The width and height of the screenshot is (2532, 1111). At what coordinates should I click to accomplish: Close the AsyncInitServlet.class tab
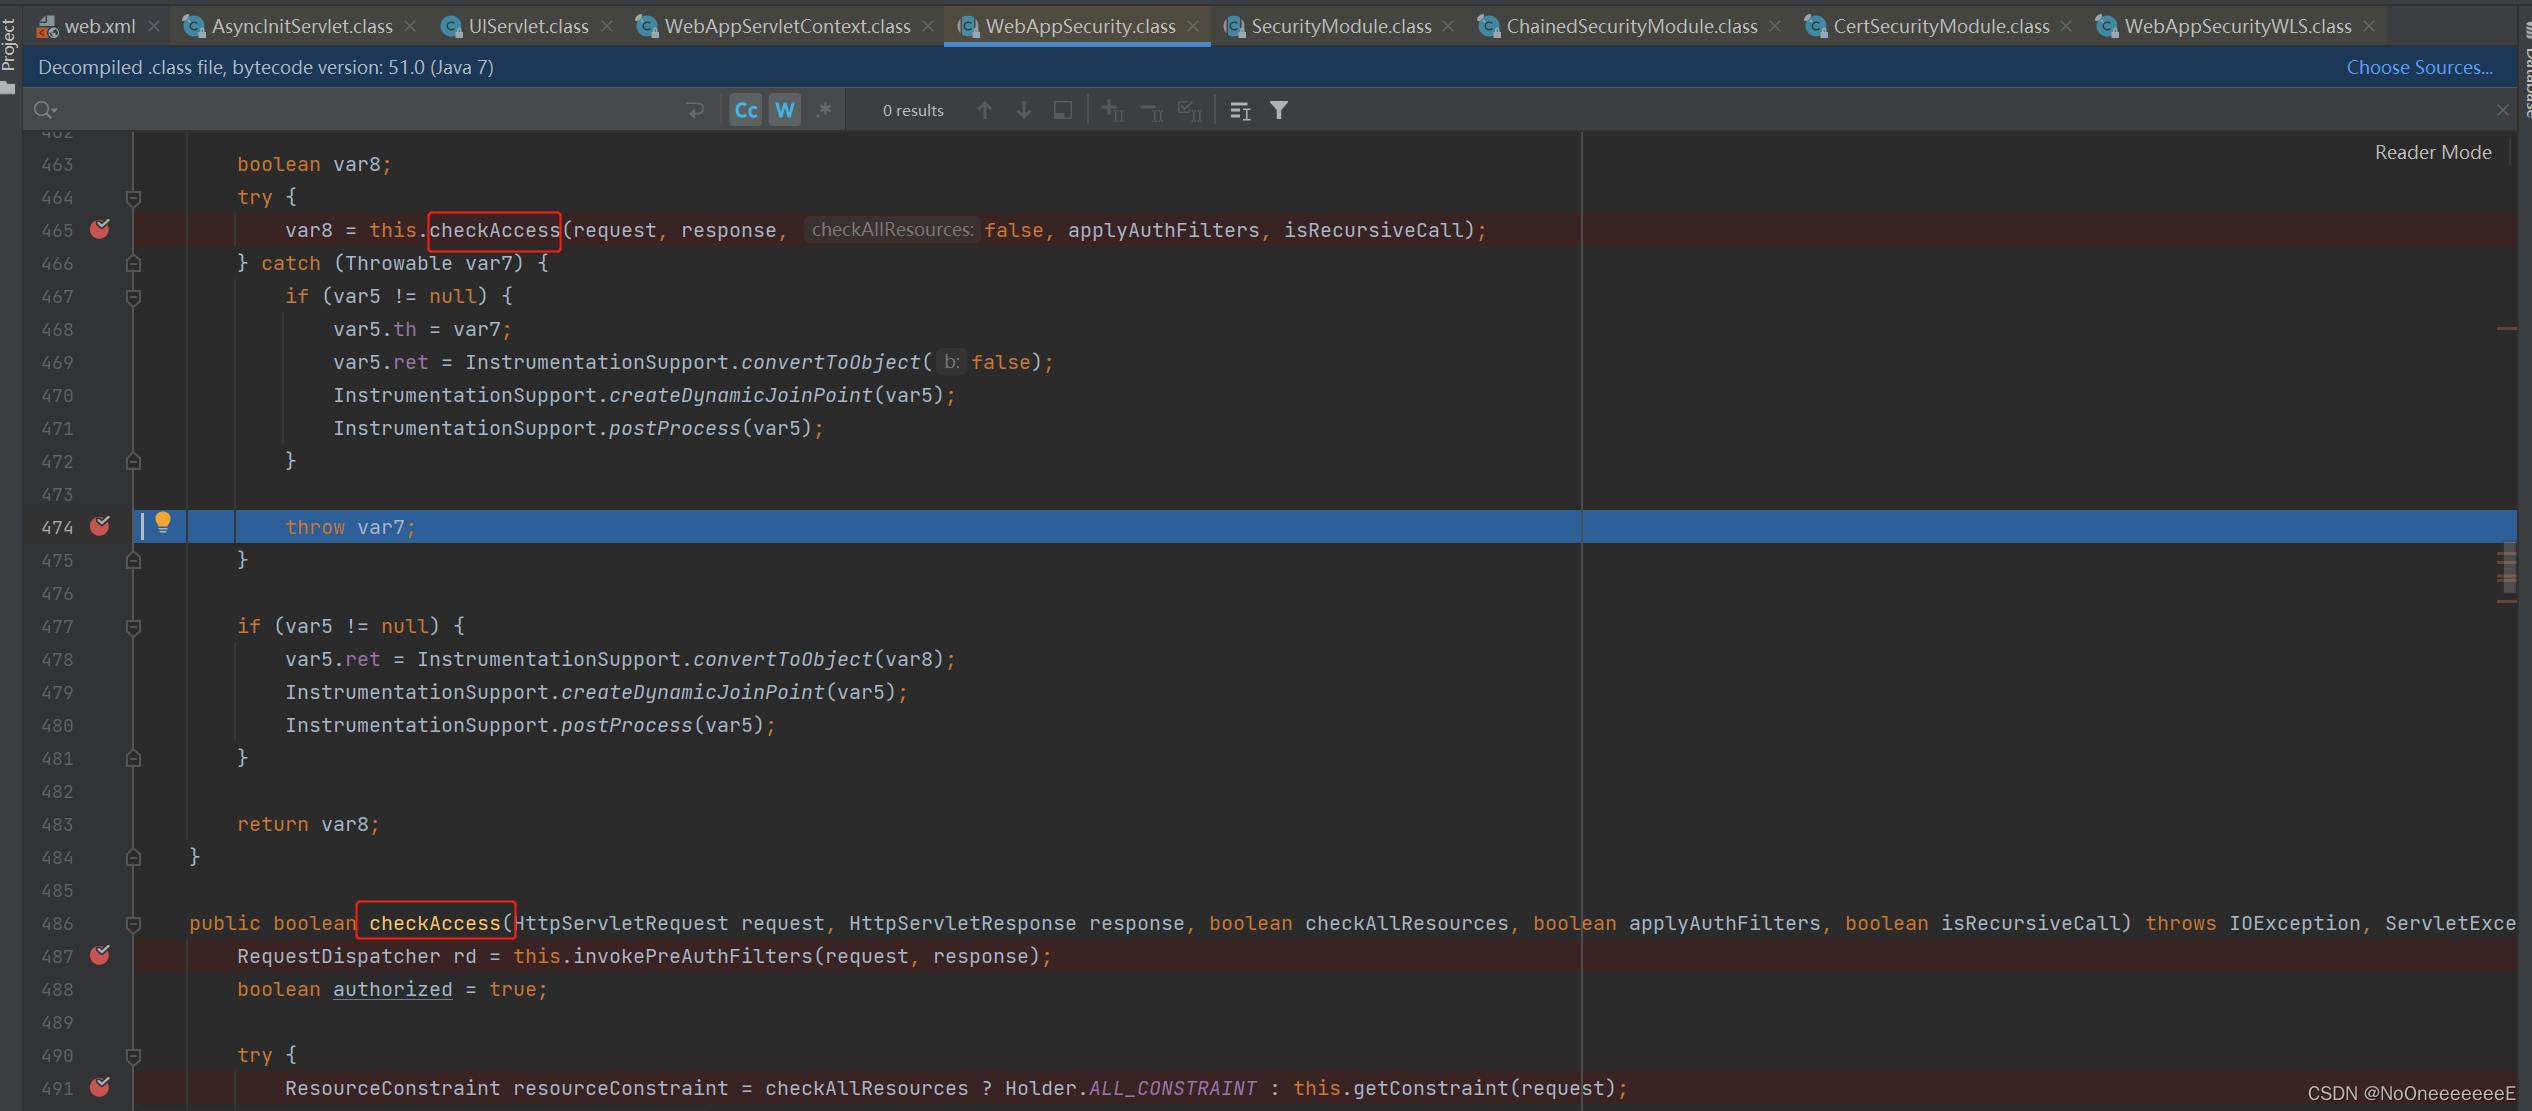pos(410,26)
